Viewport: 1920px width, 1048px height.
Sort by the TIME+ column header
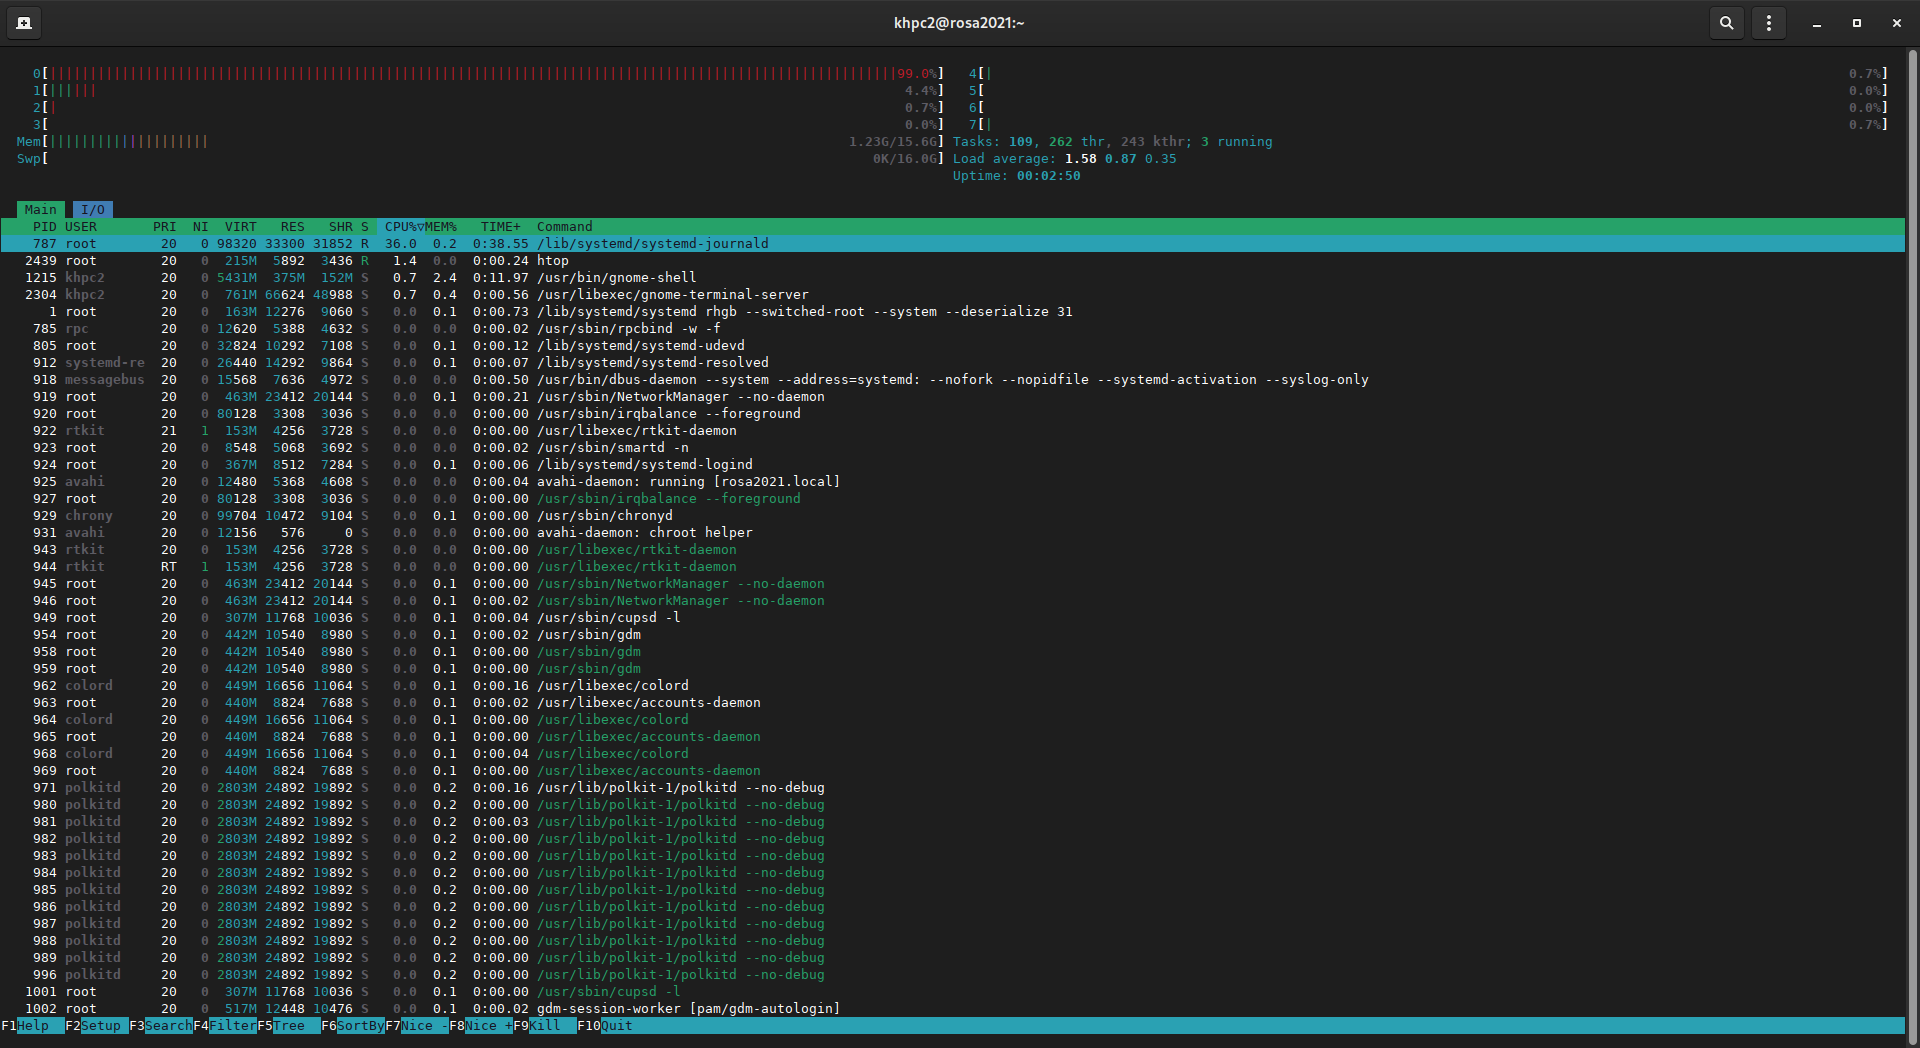pos(500,227)
